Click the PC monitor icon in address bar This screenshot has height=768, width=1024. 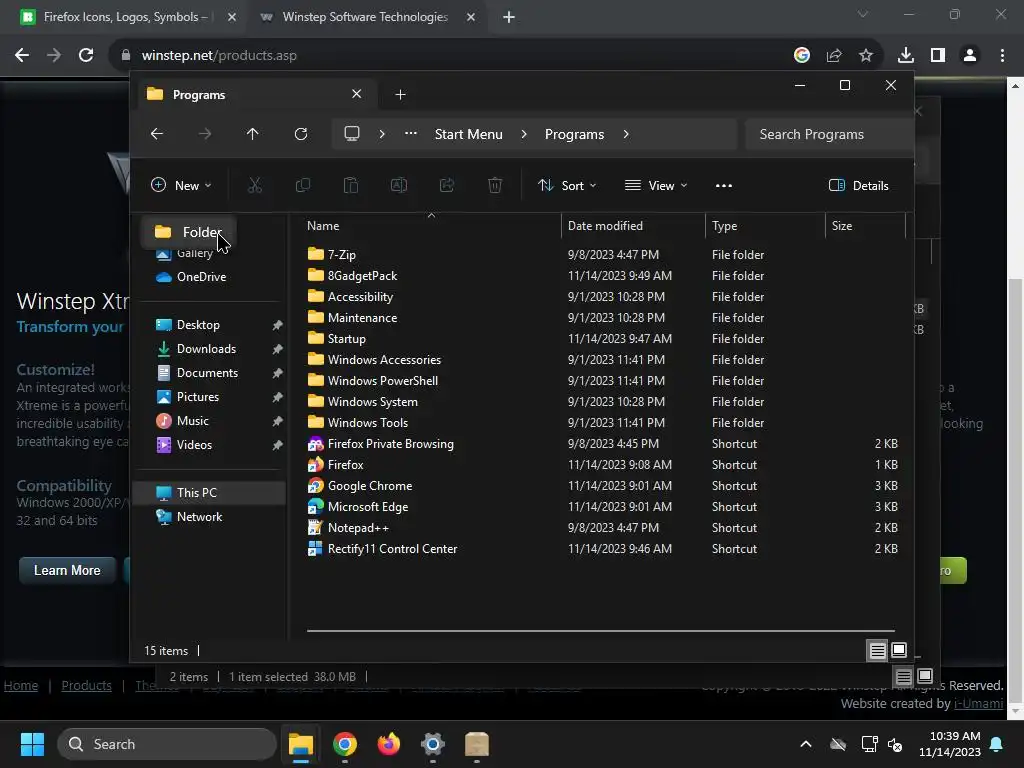click(352, 134)
